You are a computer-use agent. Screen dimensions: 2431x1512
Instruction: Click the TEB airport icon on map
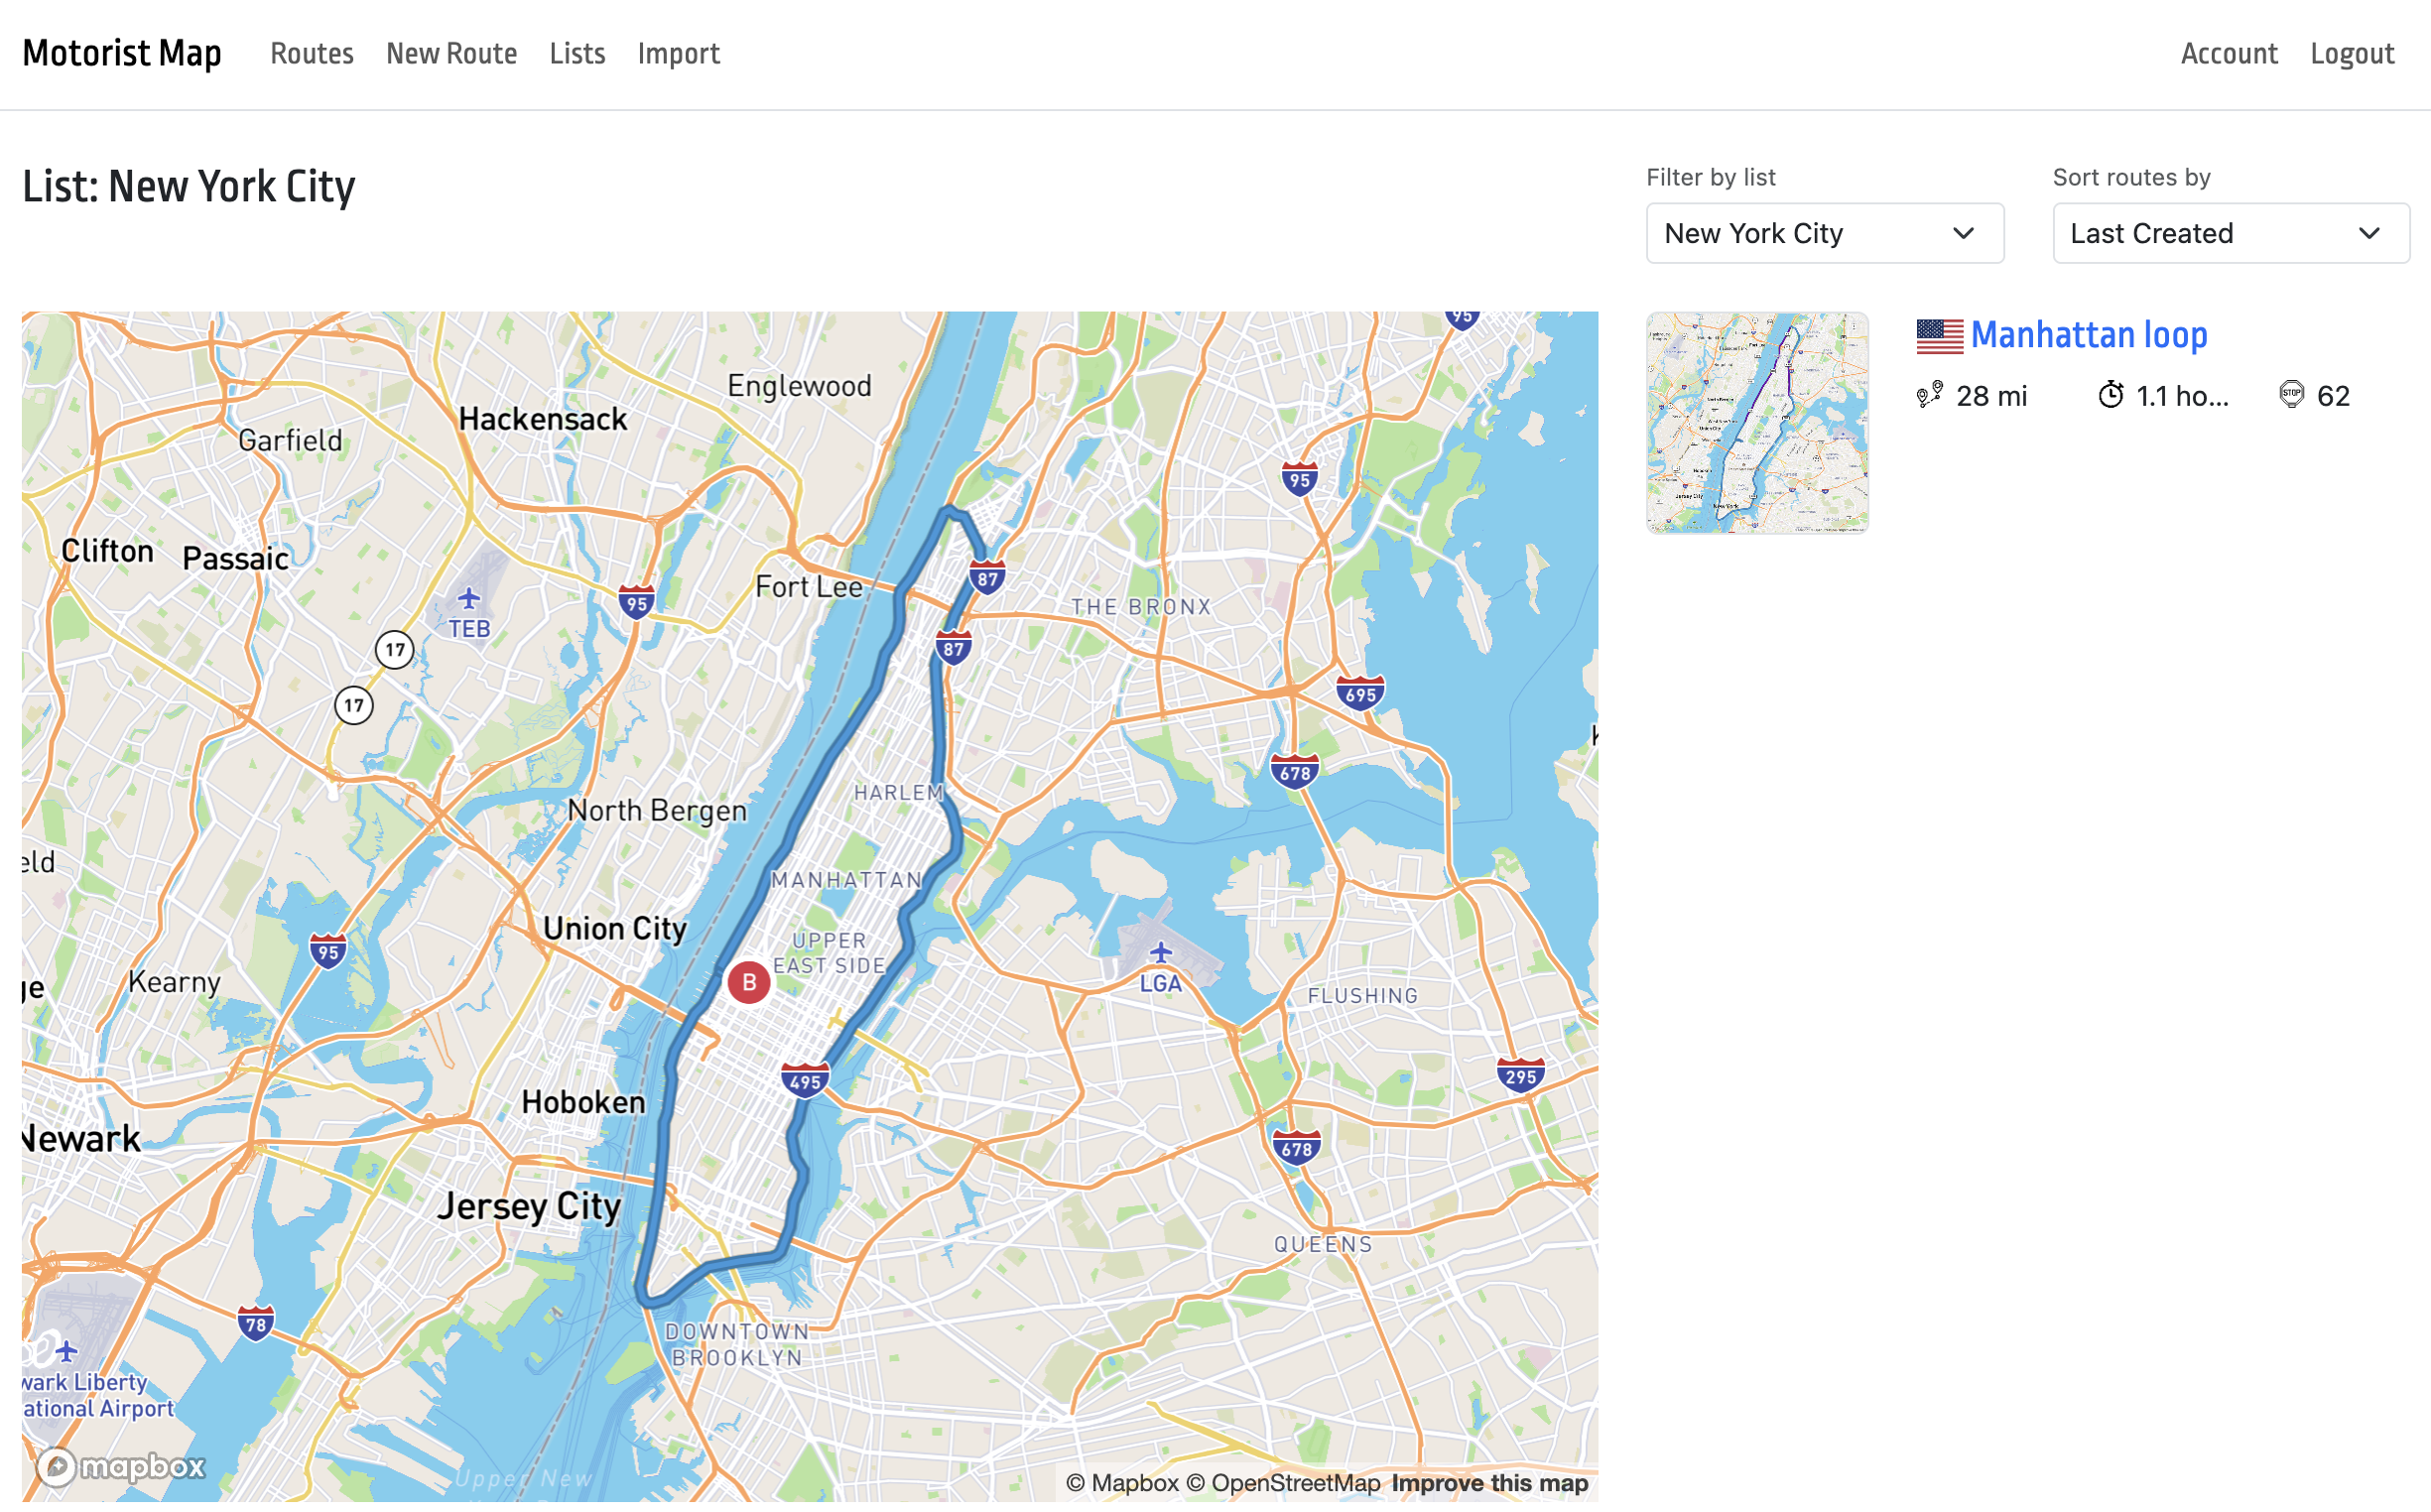[x=469, y=600]
